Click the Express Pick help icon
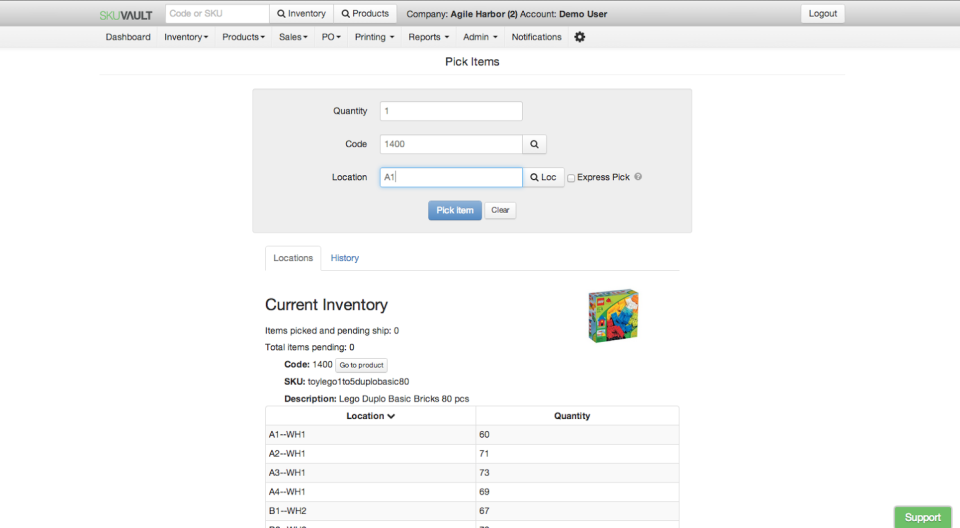 tap(638, 177)
